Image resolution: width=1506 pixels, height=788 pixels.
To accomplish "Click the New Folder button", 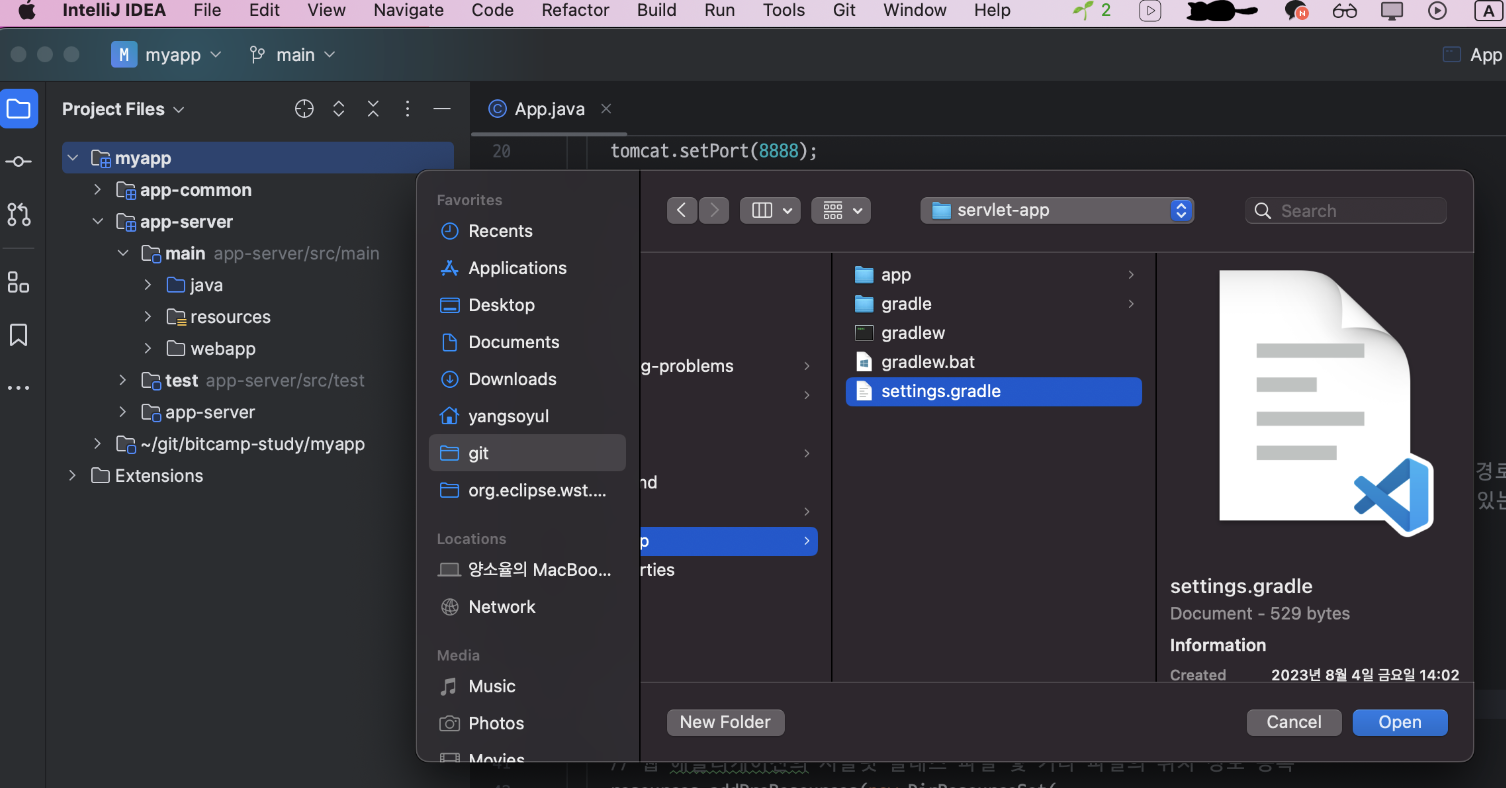I will pos(725,722).
